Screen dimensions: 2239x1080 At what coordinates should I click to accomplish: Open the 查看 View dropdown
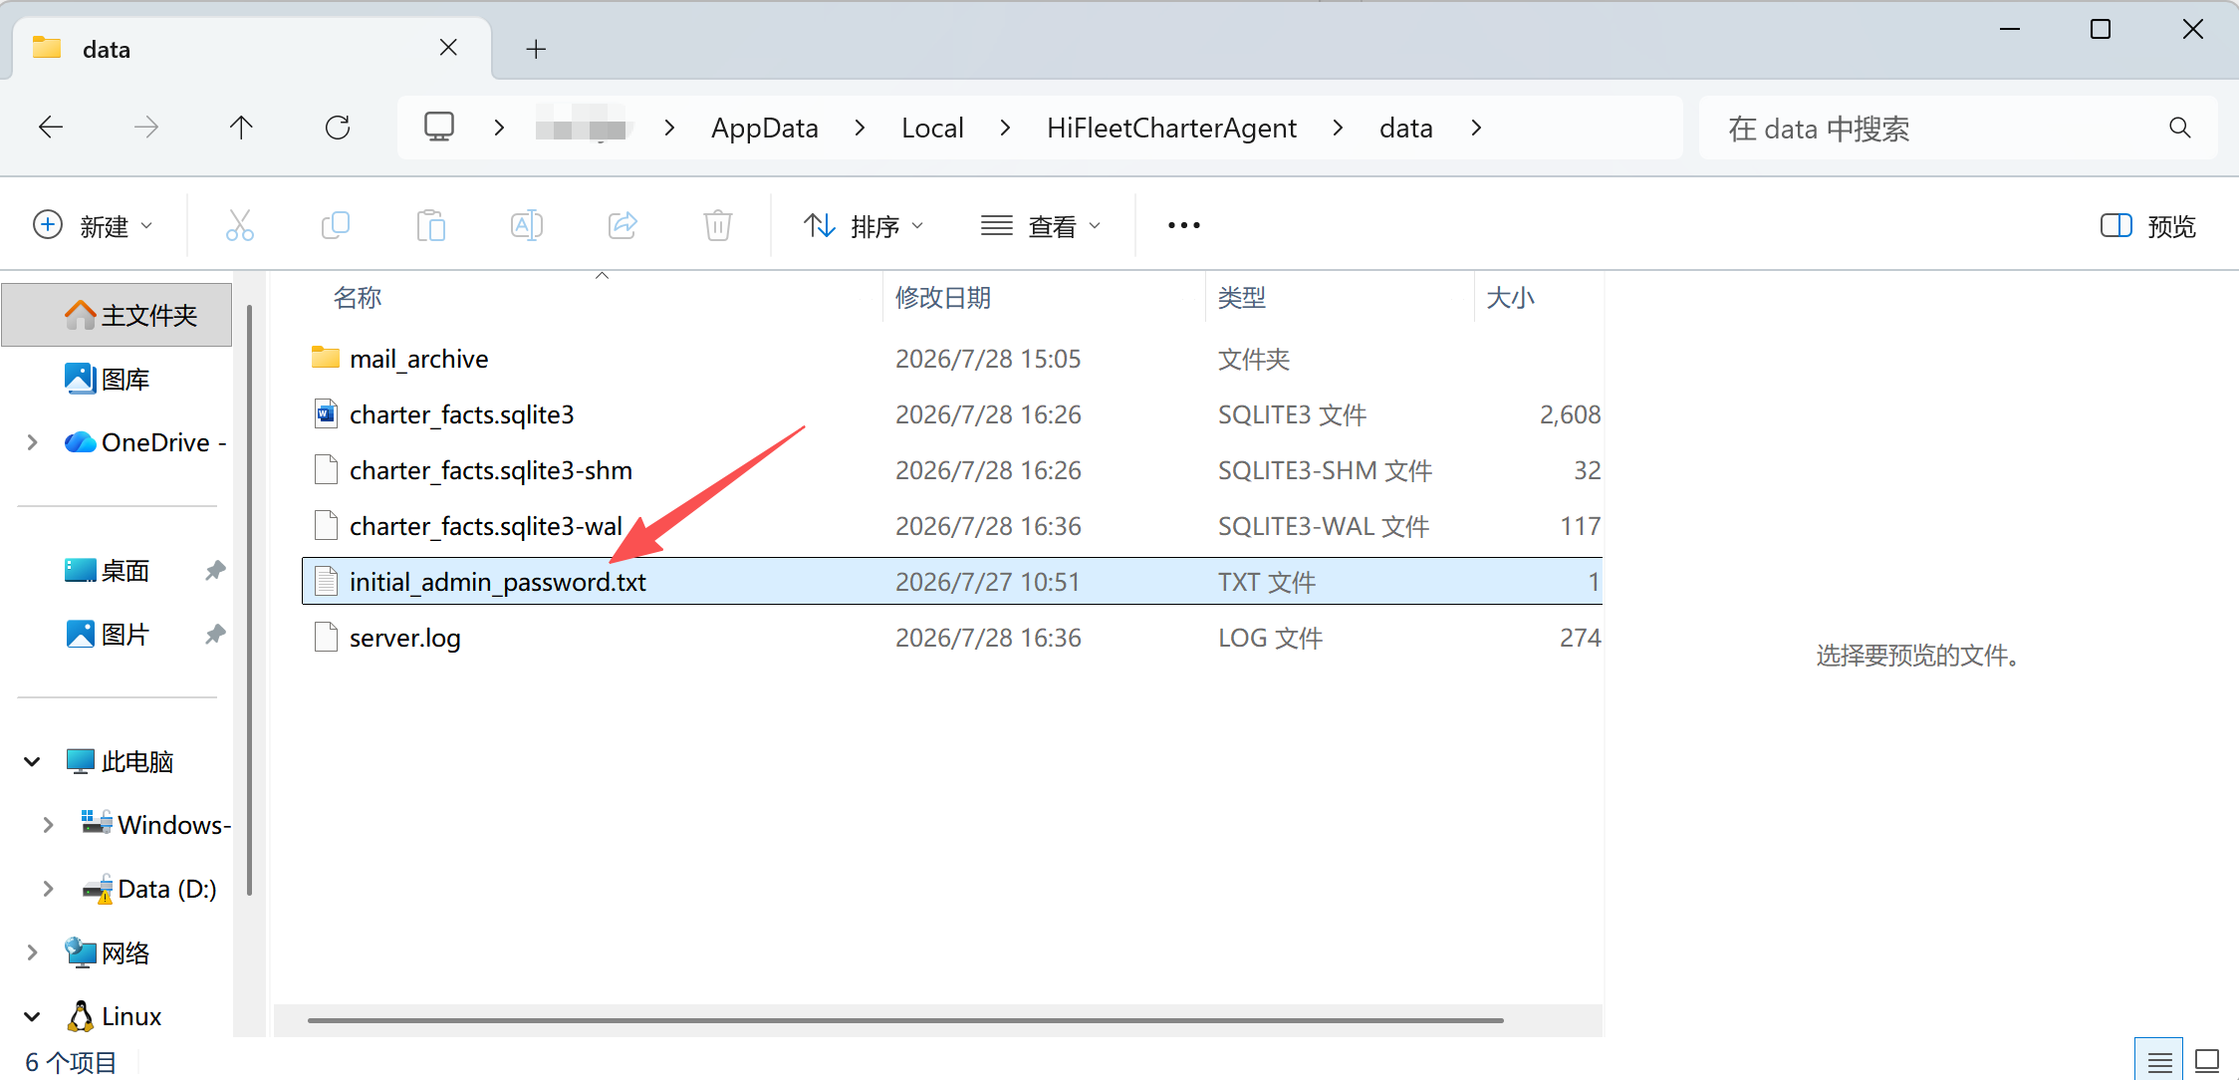1041,226
